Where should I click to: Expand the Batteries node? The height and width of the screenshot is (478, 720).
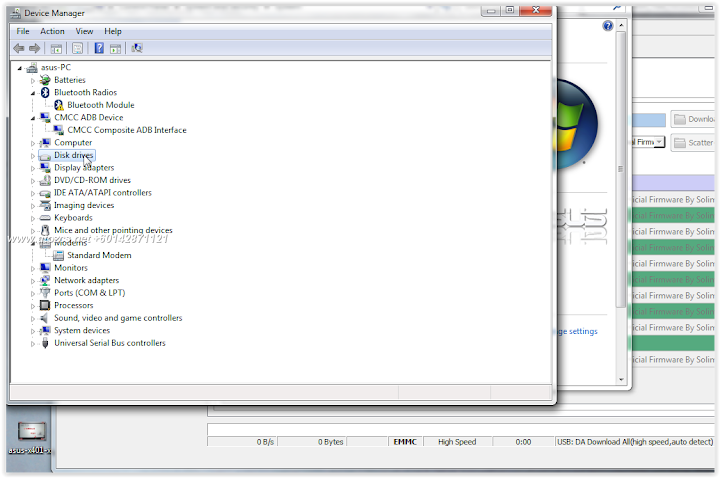tap(33, 80)
